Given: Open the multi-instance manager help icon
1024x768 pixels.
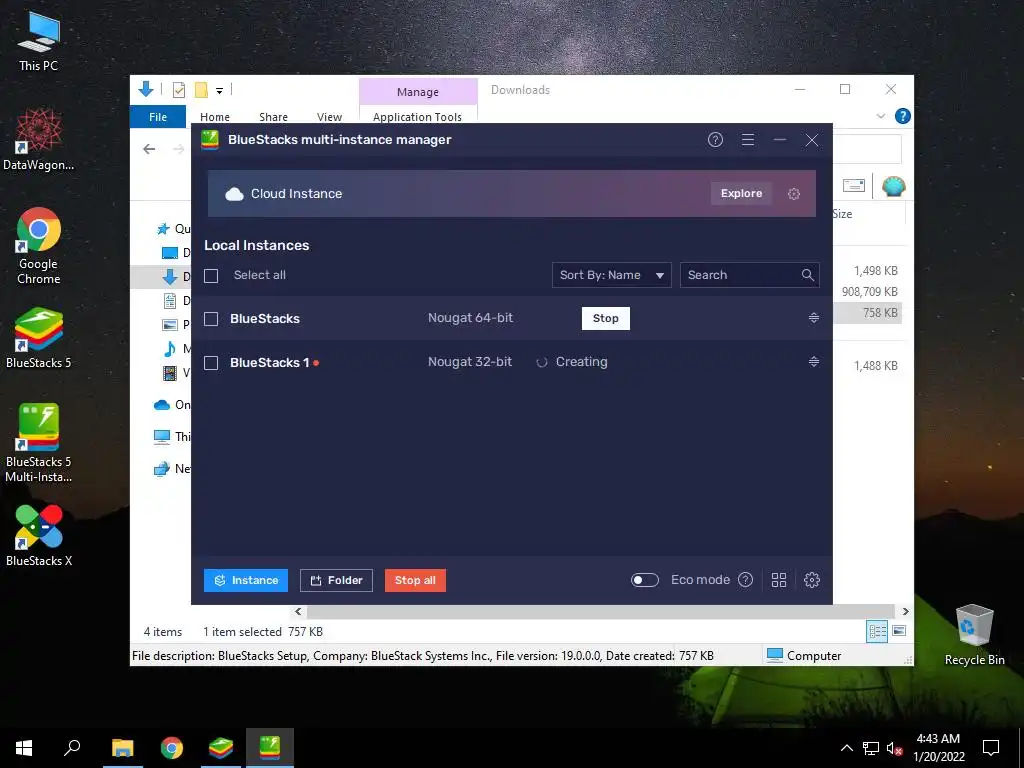Looking at the screenshot, I should tap(715, 140).
